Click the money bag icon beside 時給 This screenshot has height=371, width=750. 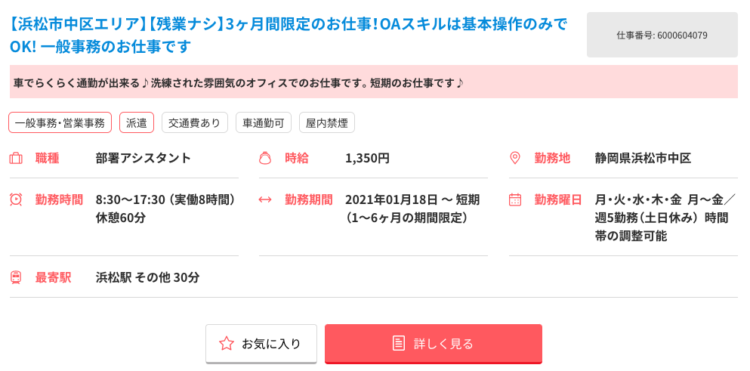(265, 158)
